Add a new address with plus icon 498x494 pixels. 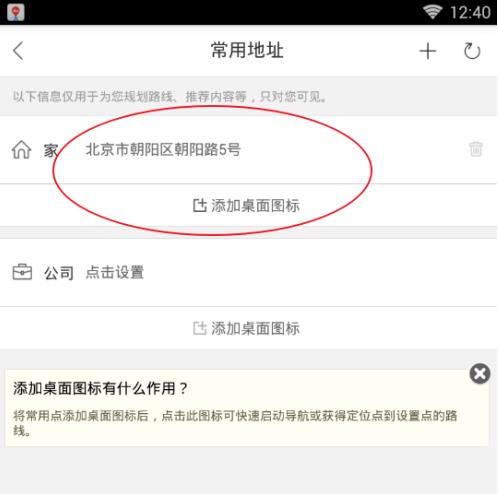tap(428, 51)
